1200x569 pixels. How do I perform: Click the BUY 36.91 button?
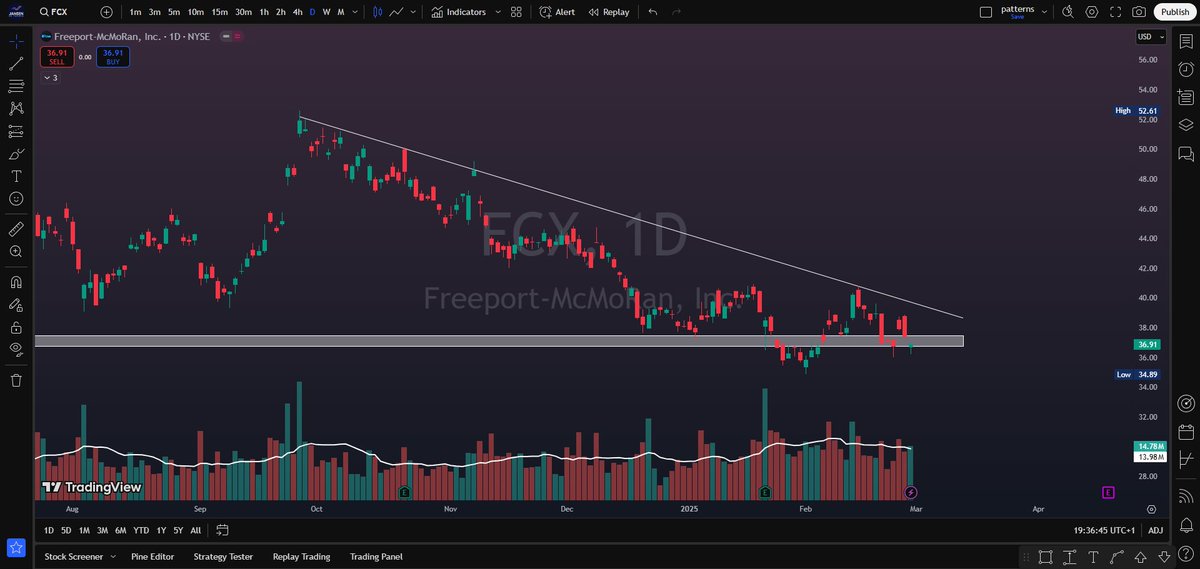(112, 57)
